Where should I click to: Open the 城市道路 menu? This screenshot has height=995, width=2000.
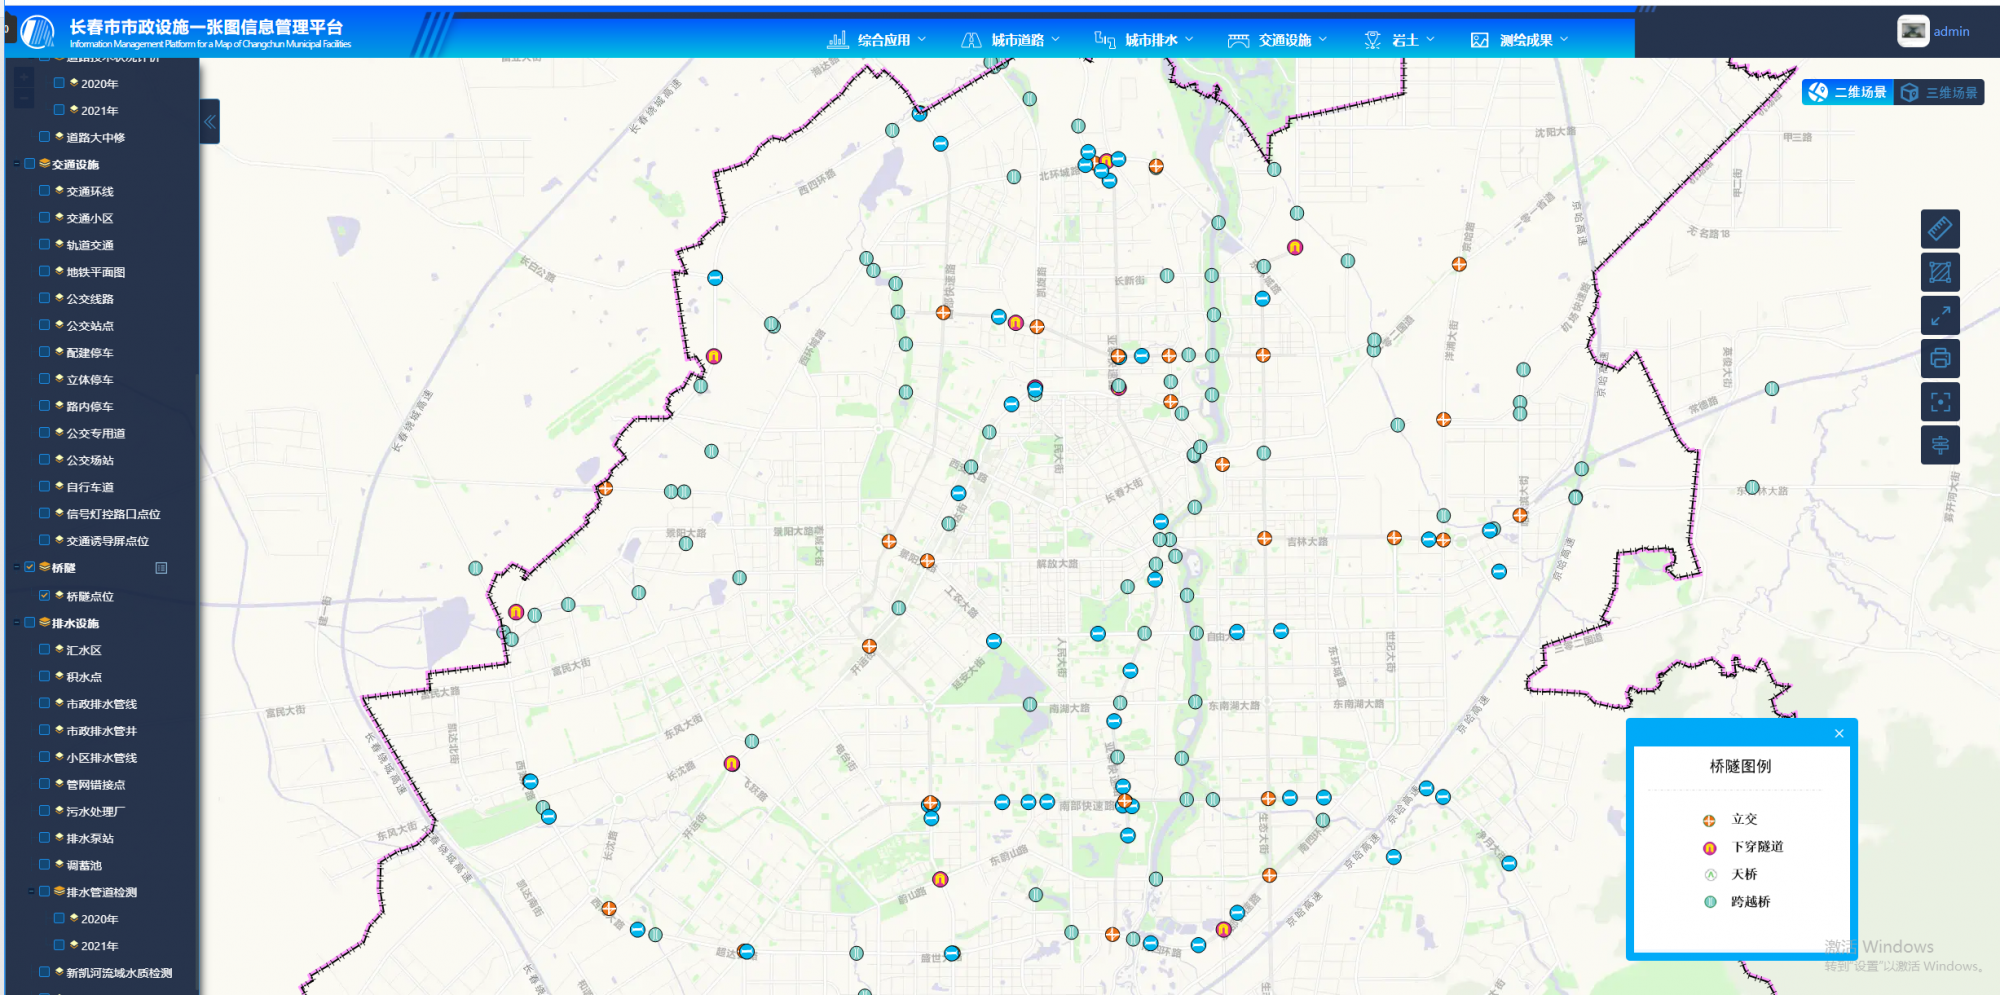click(x=1010, y=40)
